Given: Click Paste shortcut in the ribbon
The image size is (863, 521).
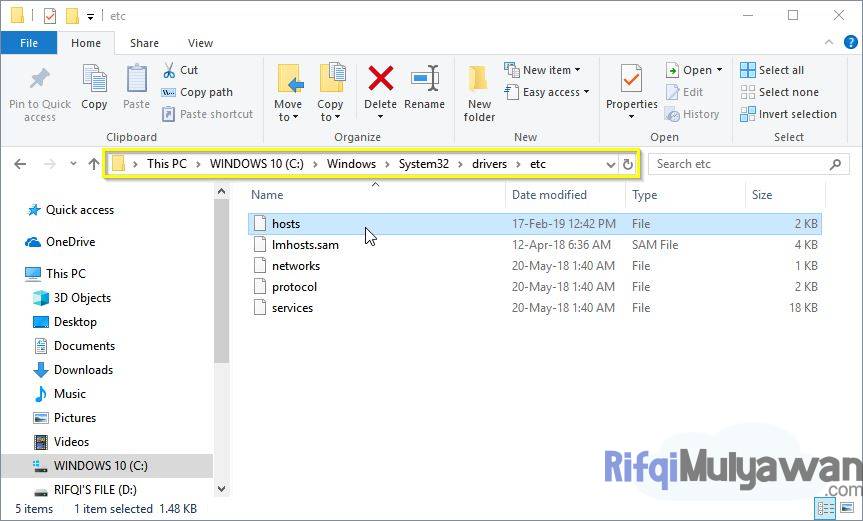Looking at the screenshot, I should (207, 114).
